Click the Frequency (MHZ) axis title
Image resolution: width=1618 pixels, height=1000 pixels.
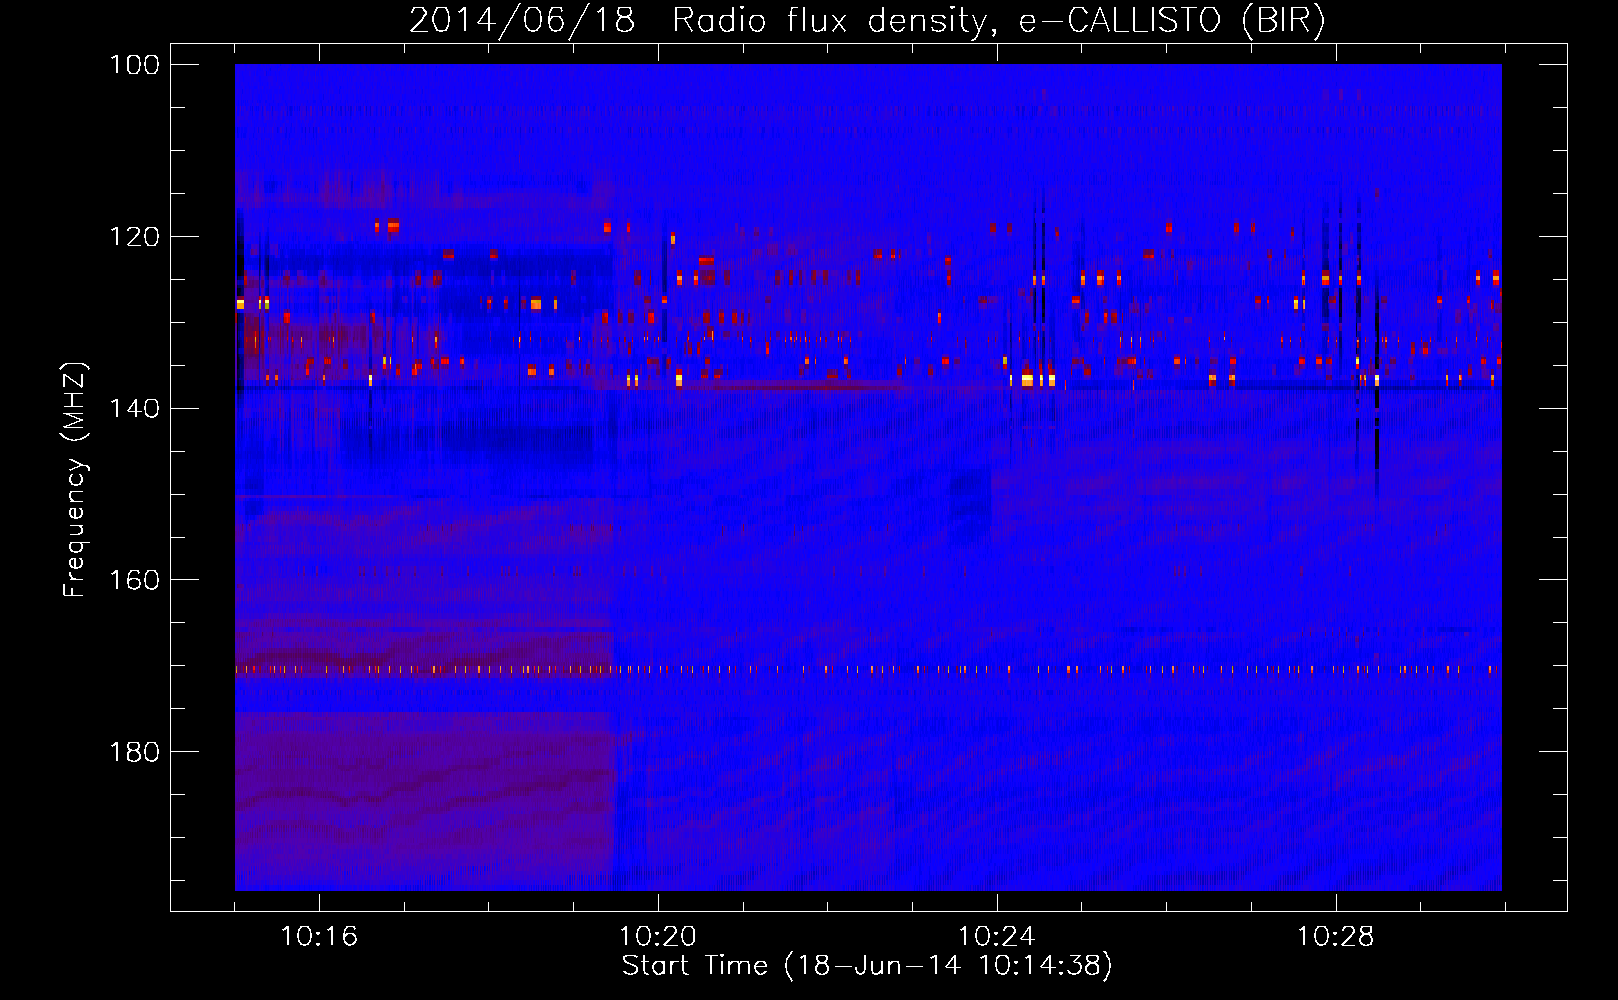point(76,479)
